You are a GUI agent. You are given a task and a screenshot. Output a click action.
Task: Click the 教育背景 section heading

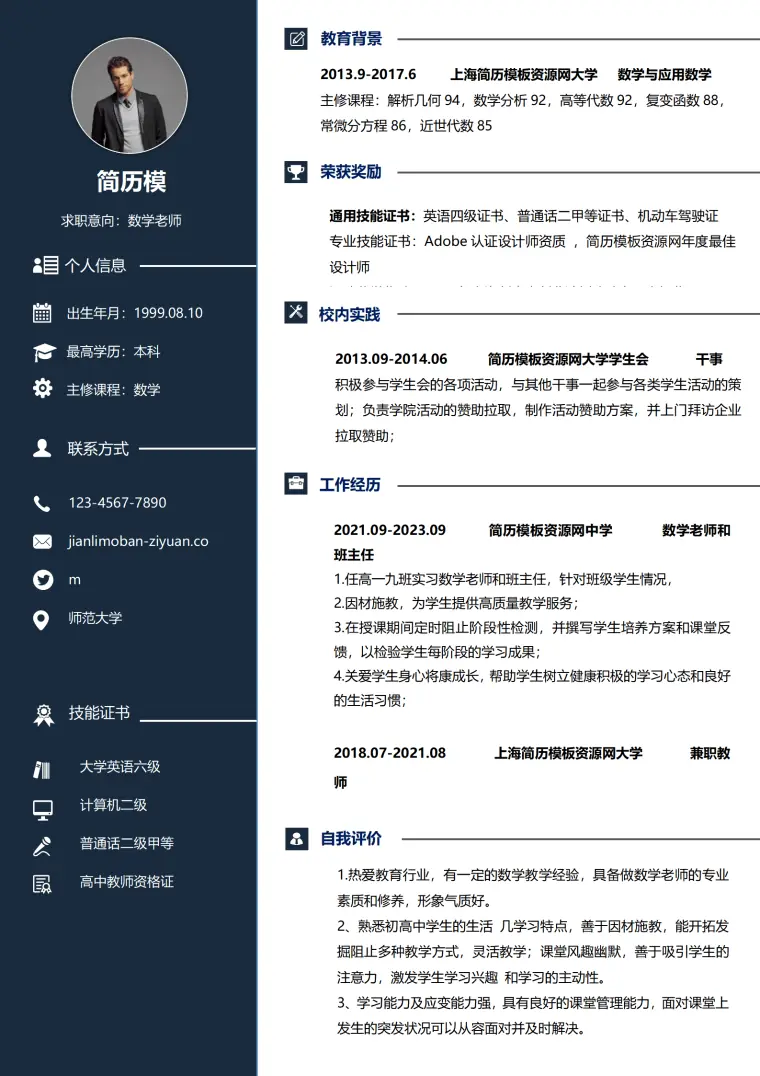pyautogui.click(x=351, y=38)
